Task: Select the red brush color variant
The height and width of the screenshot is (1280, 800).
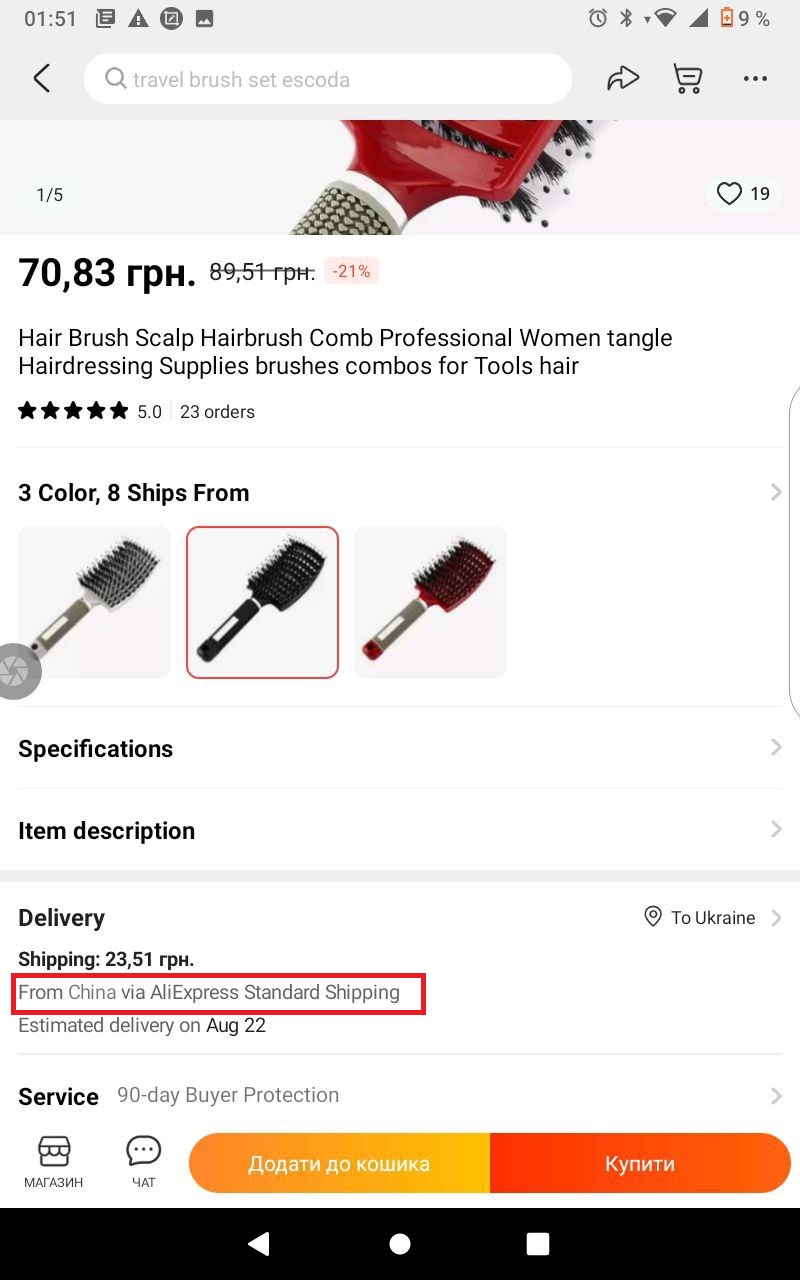Action: (x=430, y=602)
